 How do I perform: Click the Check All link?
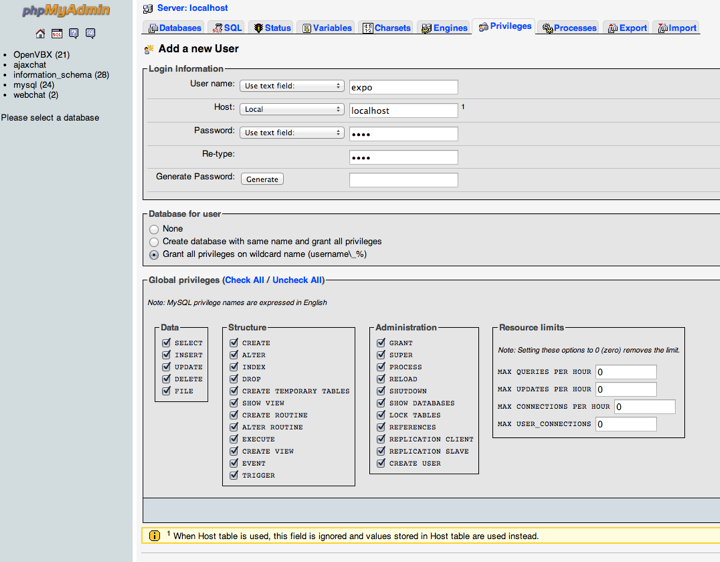tap(244, 280)
